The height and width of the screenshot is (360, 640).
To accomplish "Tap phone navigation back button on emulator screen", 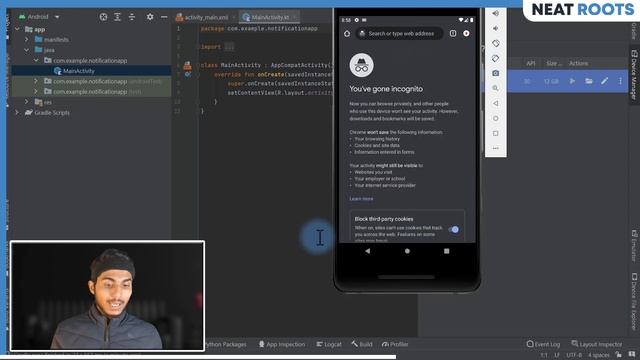I will click(x=367, y=251).
